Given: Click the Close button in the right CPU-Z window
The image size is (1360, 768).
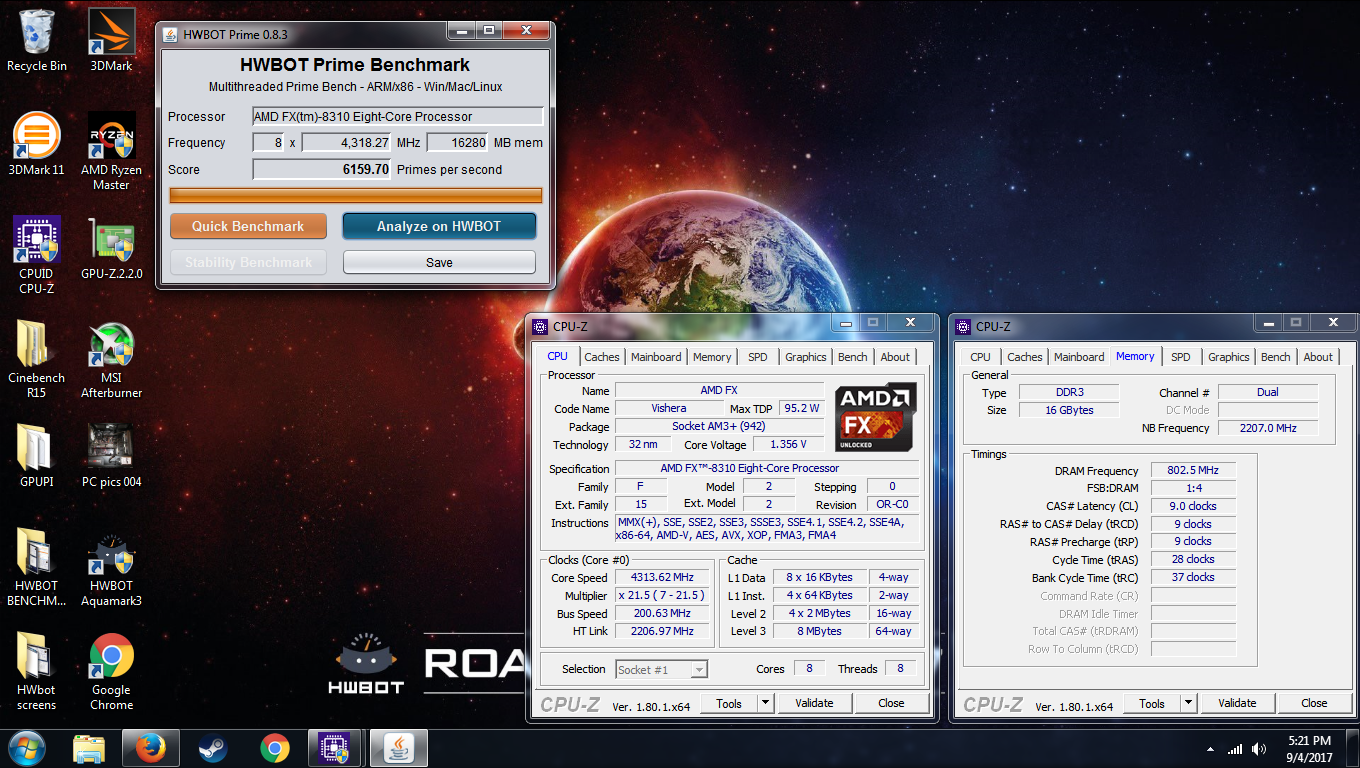Looking at the screenshot, I should 1314,704.
